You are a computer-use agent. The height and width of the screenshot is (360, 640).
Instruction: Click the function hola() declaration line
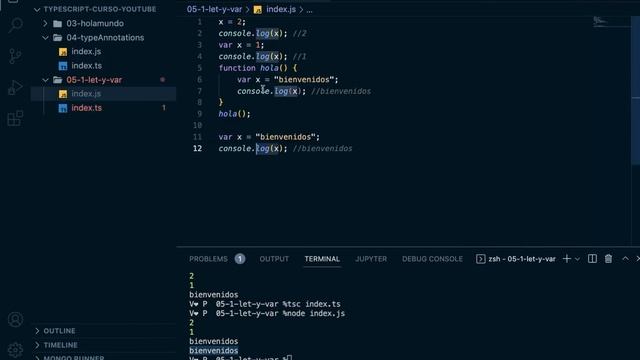tap(258, 68)
